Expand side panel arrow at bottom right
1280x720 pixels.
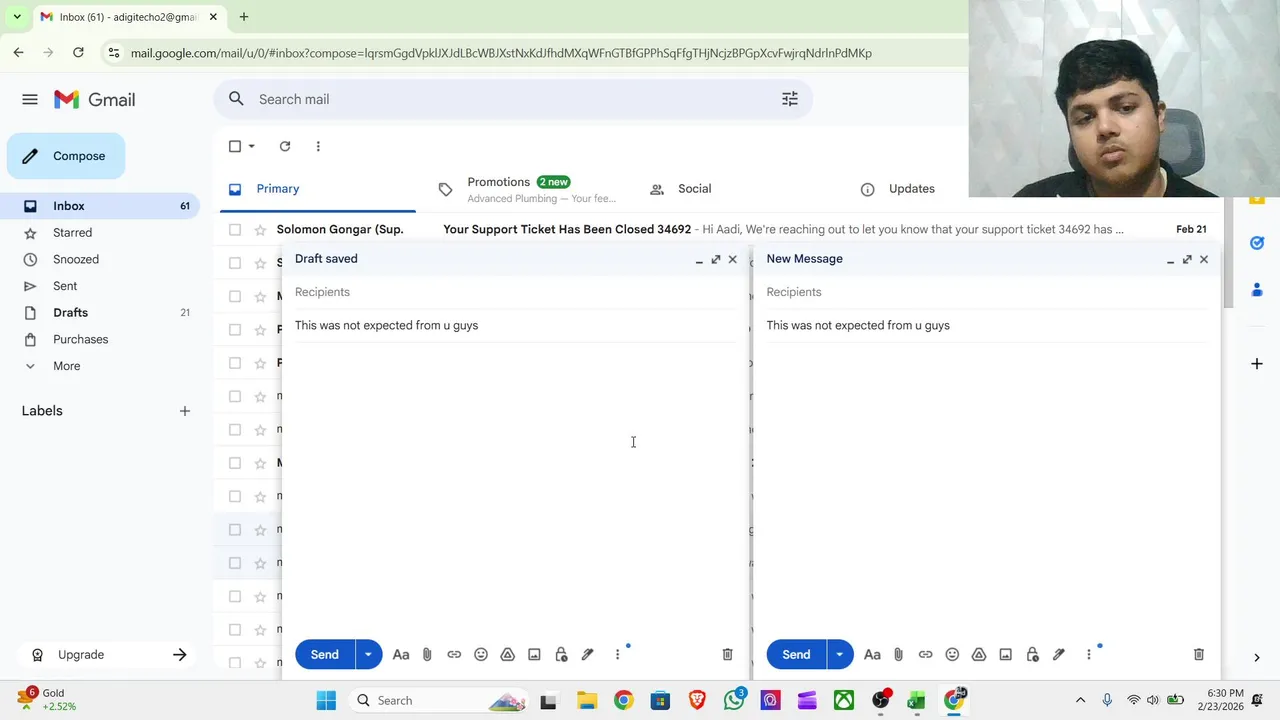[1257, 657]
